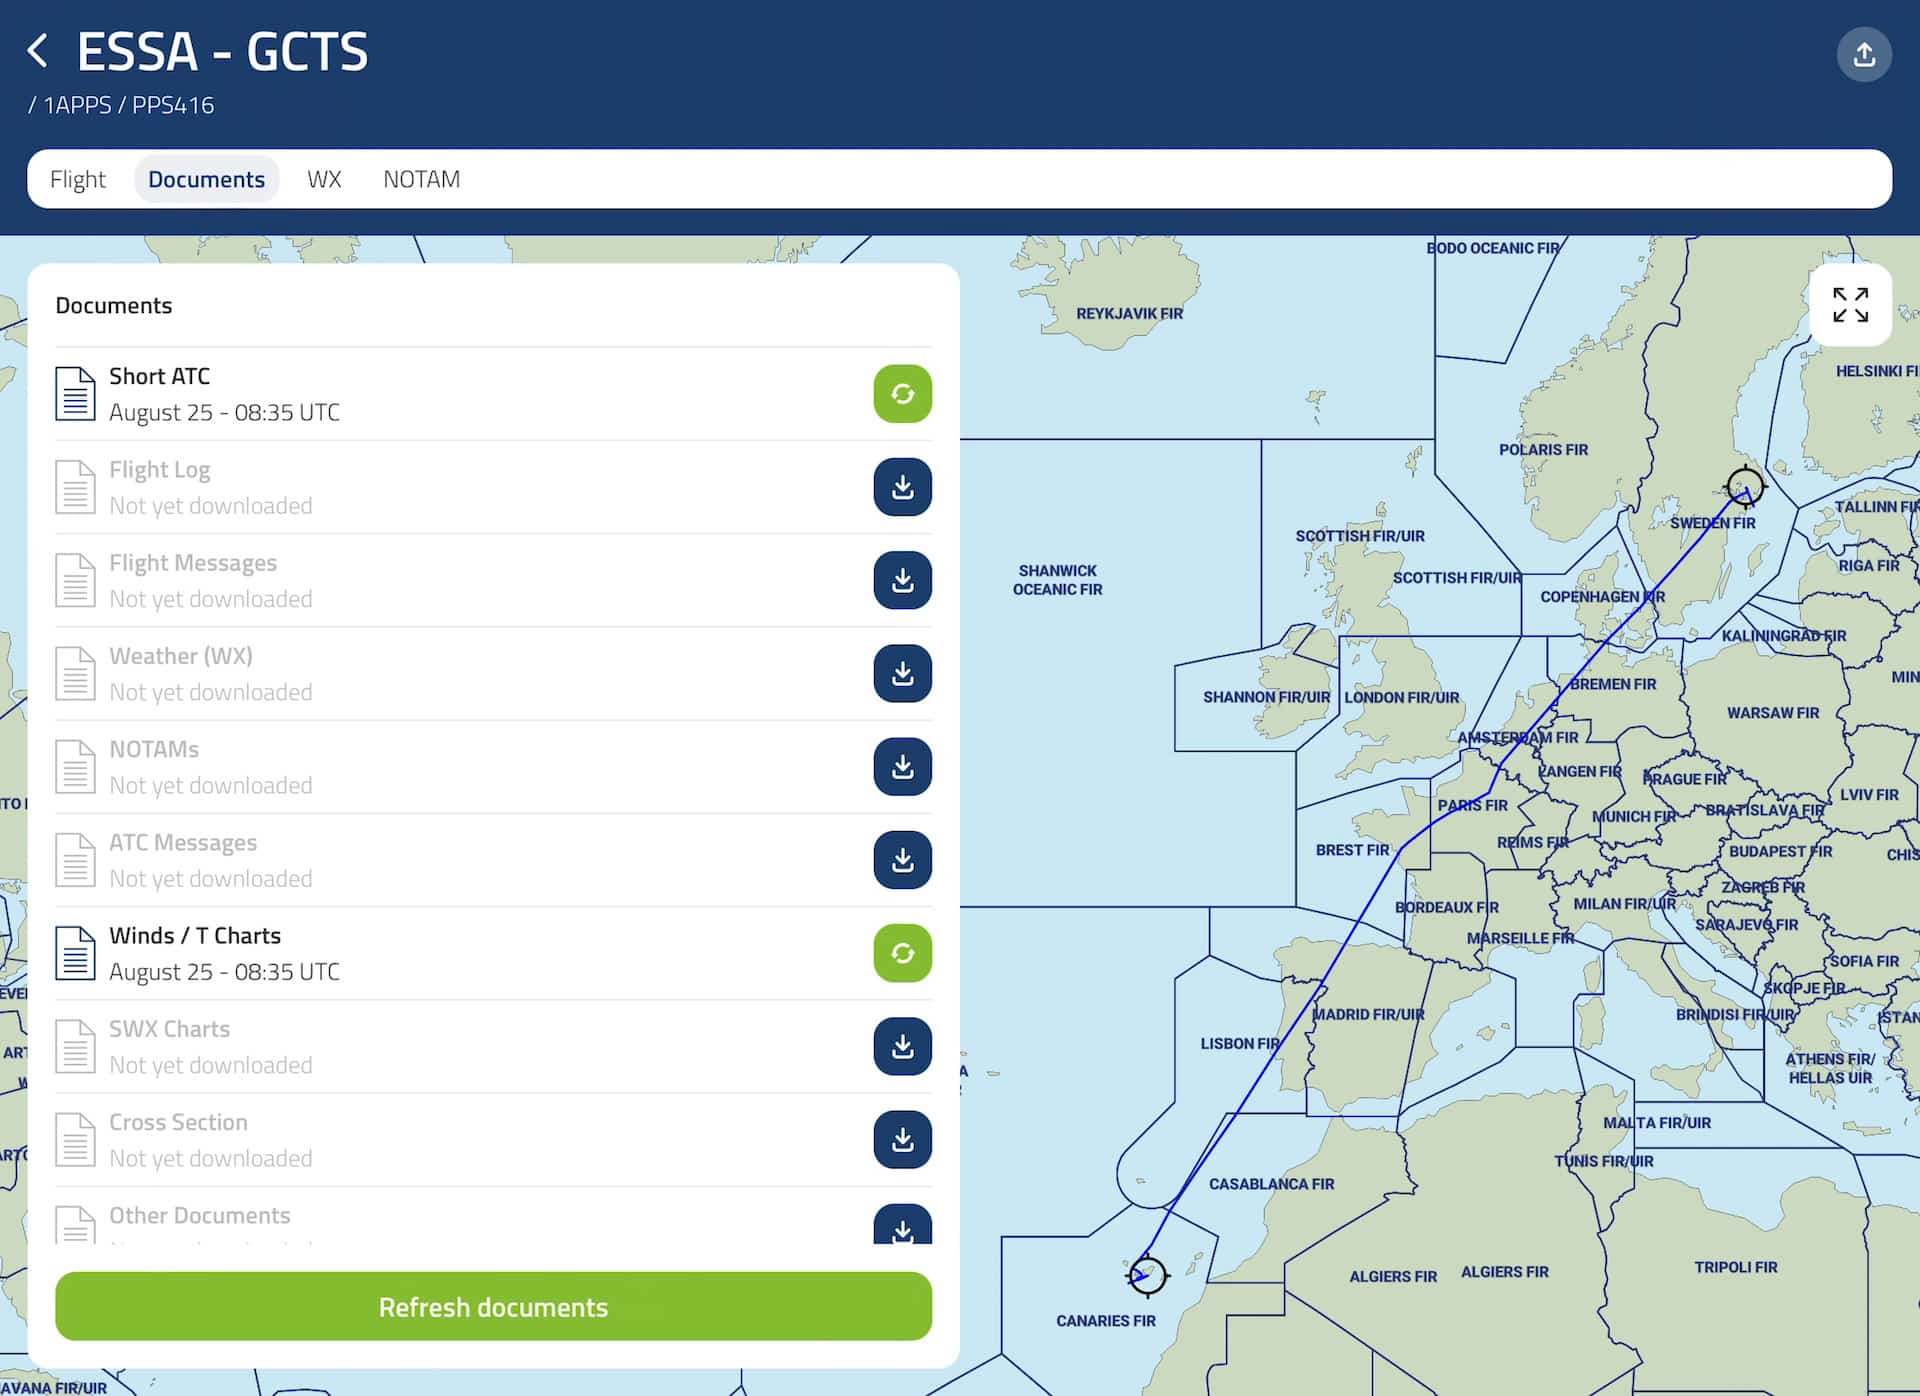Download the Flight Log document
1920x1396 pixels.
click(902, 487)
